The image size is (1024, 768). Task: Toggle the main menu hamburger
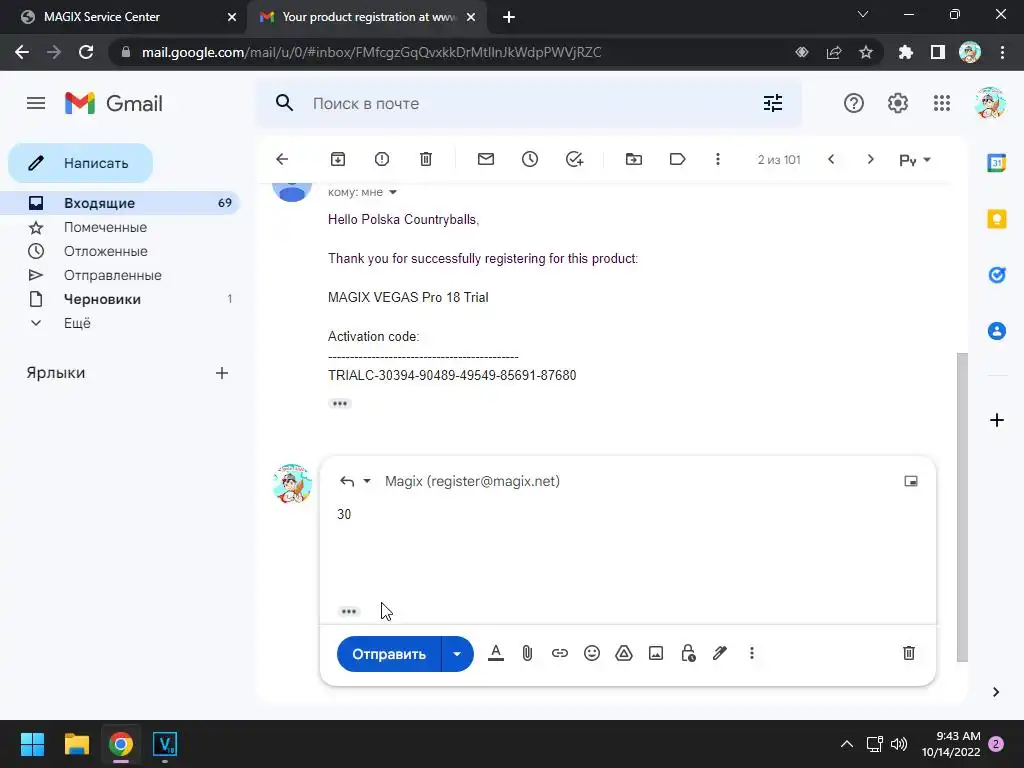tap(36, 103)
